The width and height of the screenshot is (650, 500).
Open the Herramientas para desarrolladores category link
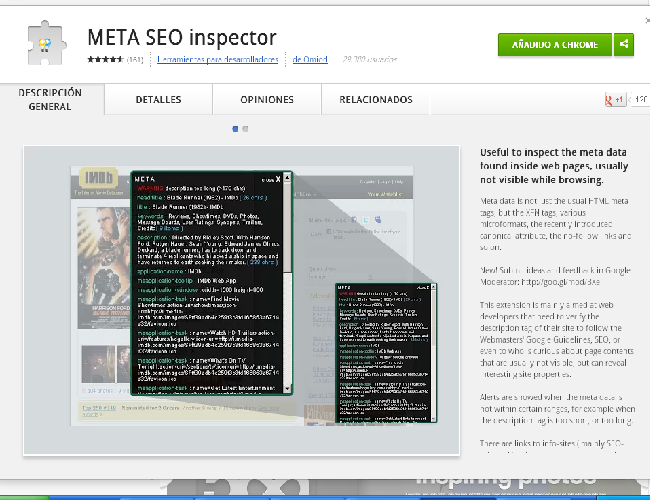[x=218, y=59]
